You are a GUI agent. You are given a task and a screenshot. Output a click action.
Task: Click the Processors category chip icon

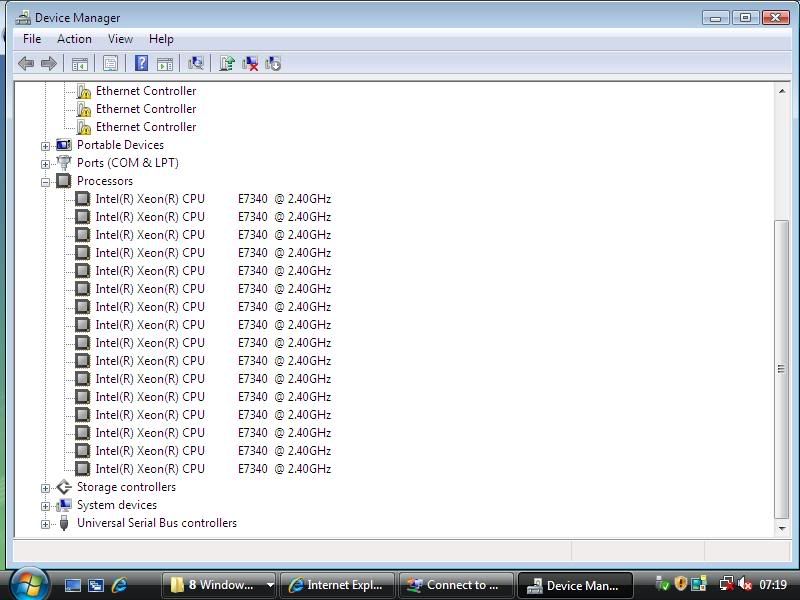(64, 181)
